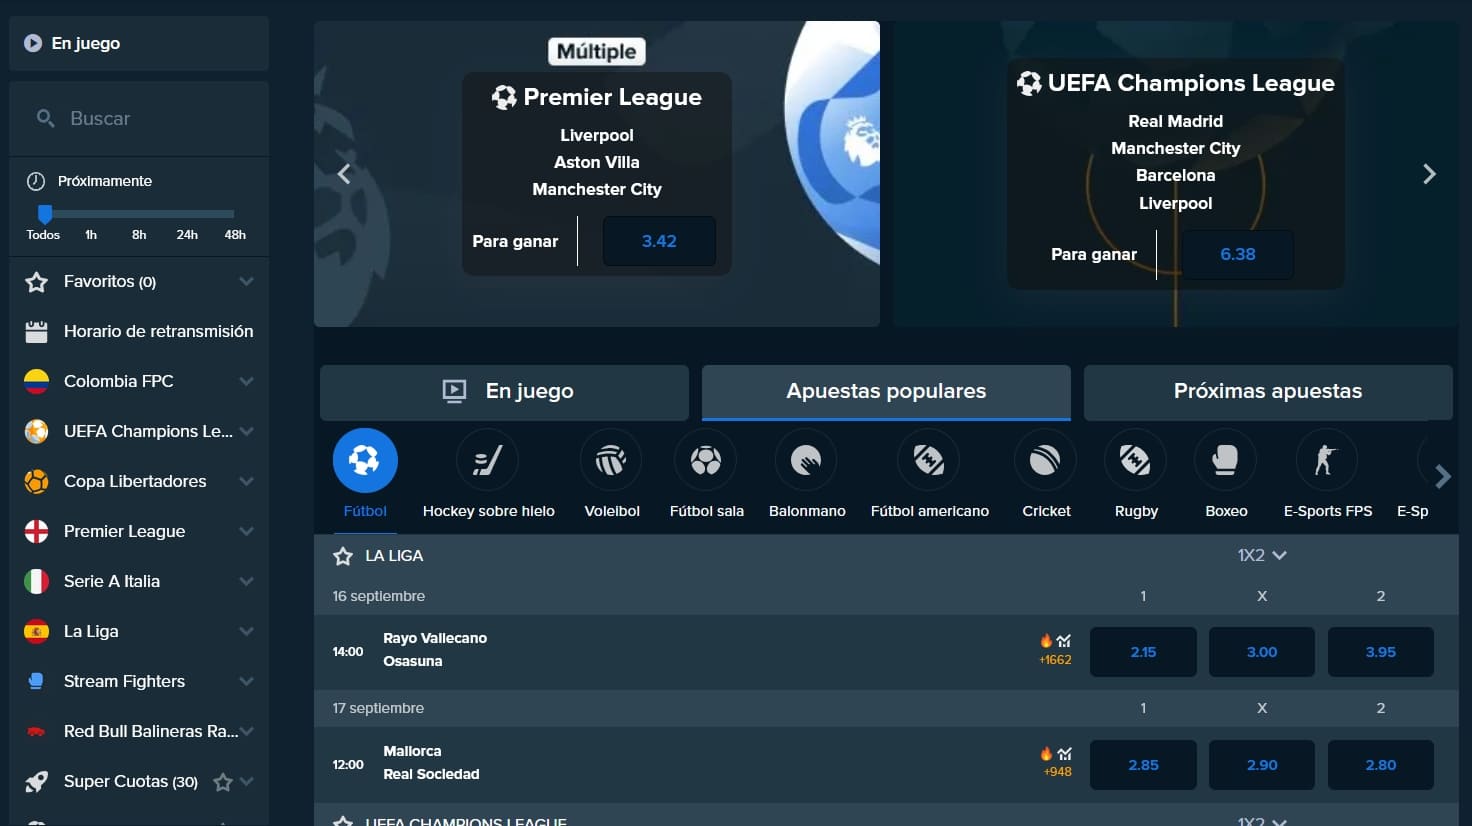This screenshot has width=1472, height=826.
Task: Click the Buscar search field
Action: (138, 118)
